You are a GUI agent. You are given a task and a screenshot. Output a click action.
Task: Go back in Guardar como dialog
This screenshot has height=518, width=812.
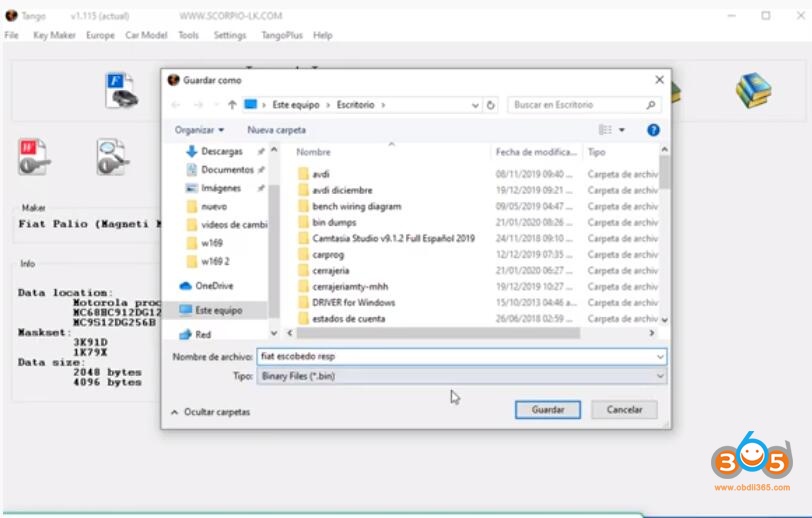pyautogui.click(x=176, y=105)
